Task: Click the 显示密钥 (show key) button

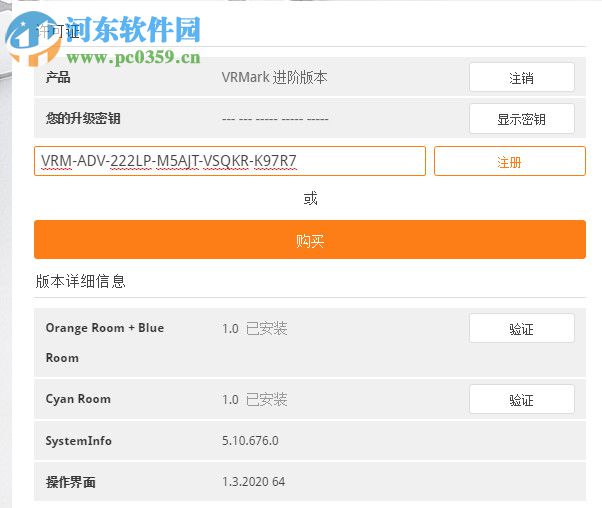Action: (521, 119)
